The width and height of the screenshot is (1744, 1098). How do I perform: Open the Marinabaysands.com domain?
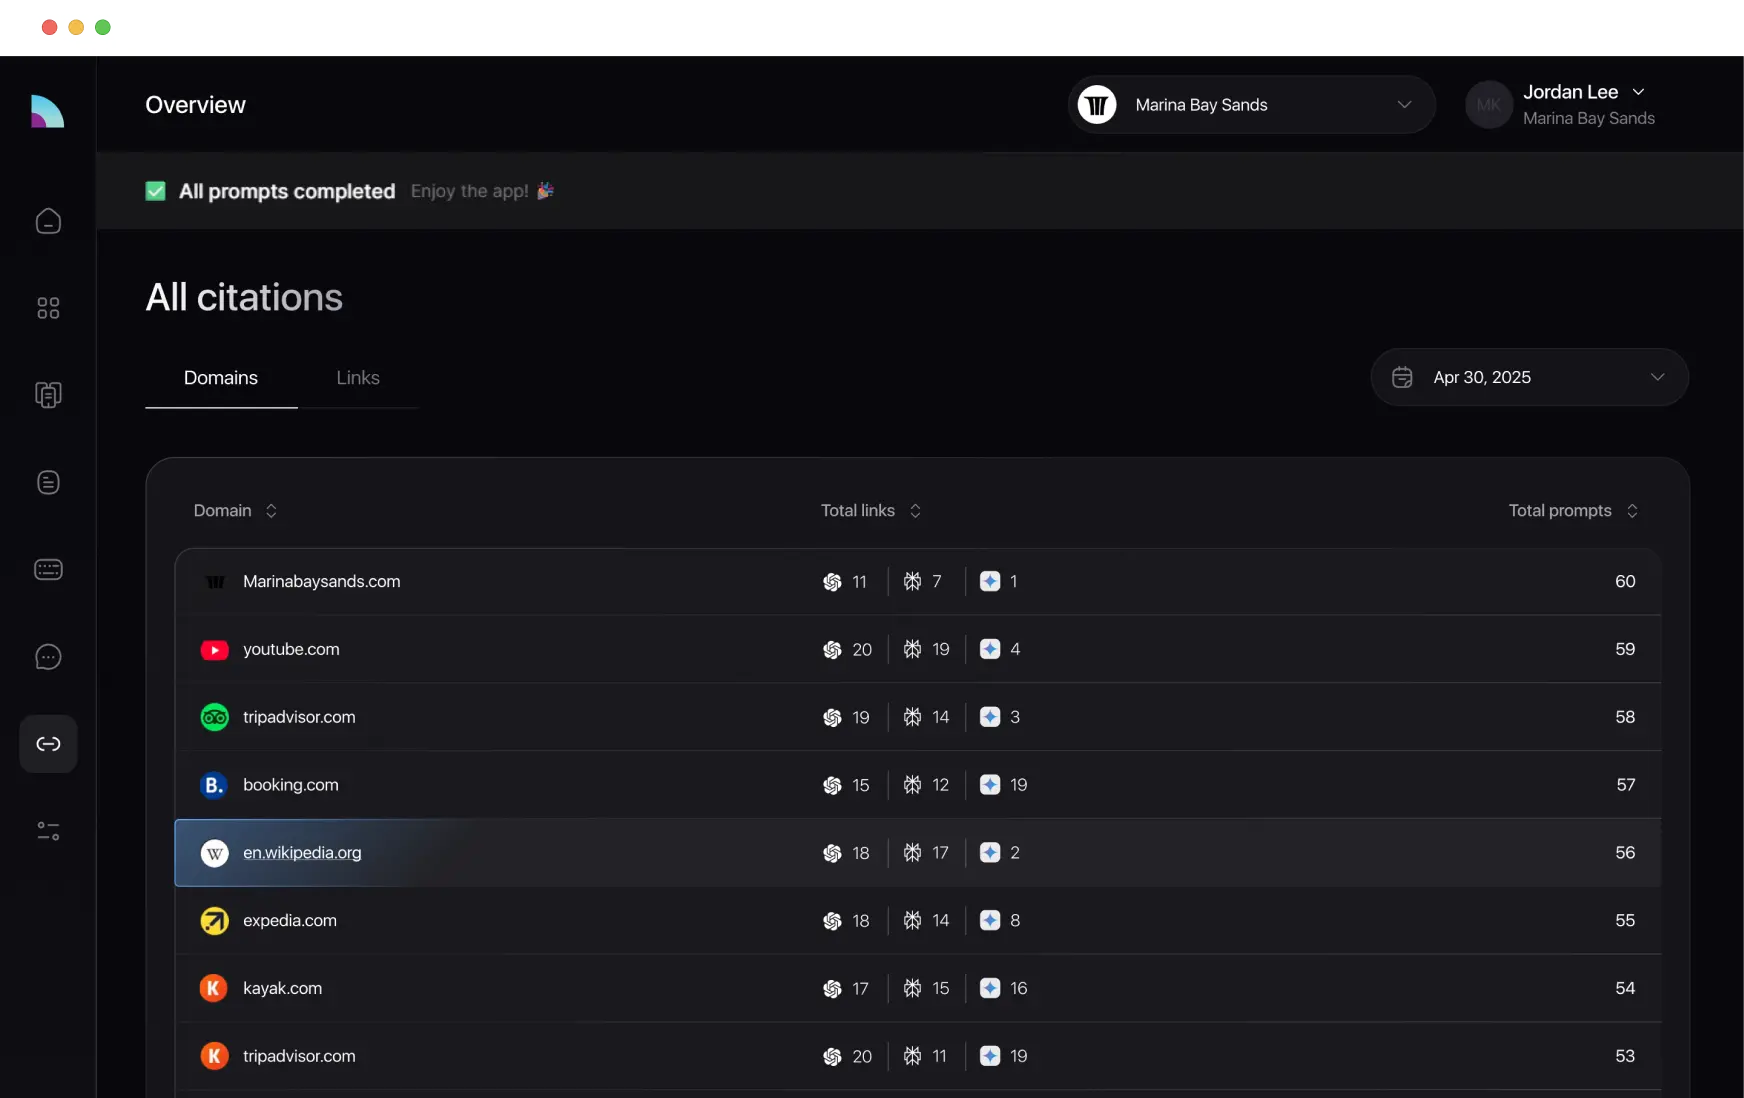[322, 582]
